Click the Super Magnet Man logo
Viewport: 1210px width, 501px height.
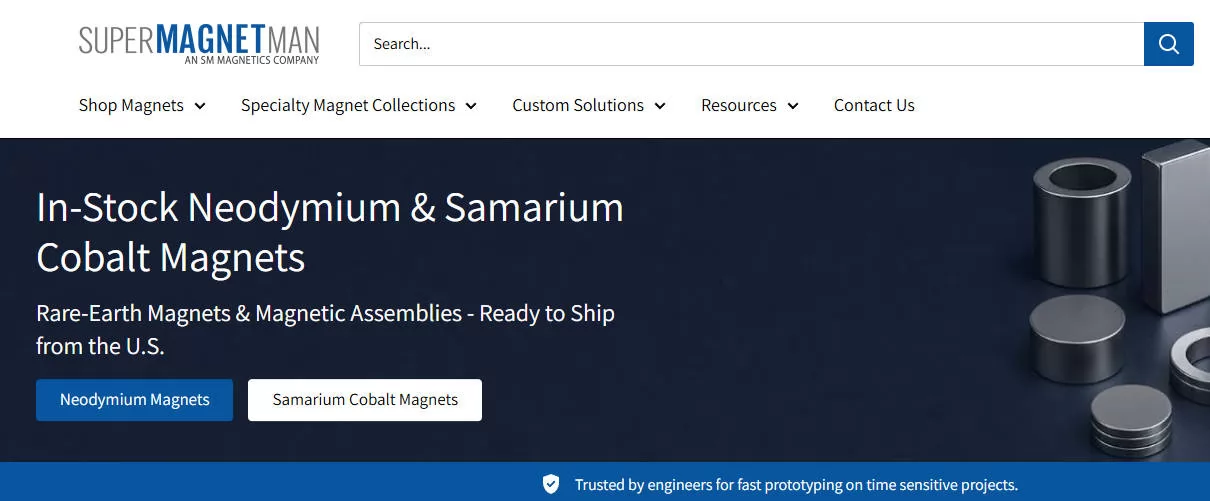[x=199, y=43]
